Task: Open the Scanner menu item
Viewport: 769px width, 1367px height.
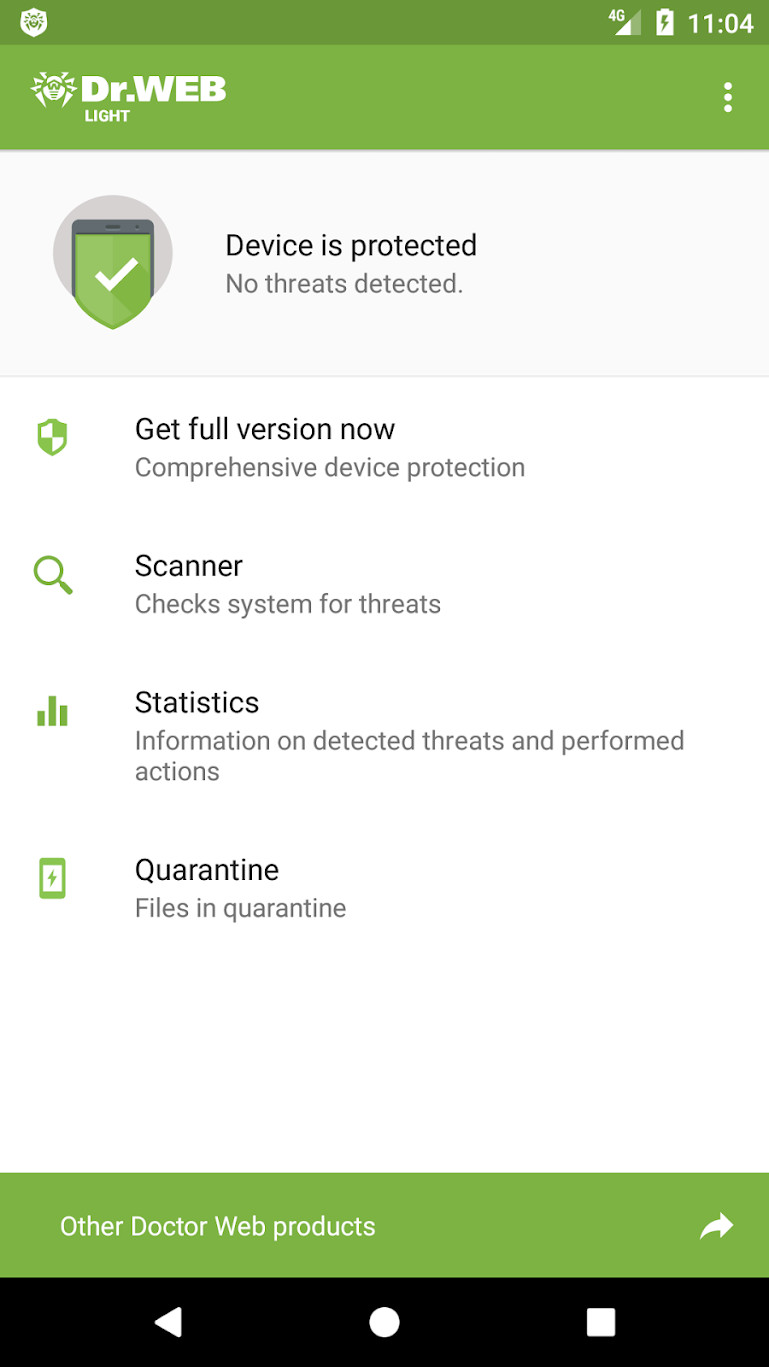Action: tap(189, 566)
